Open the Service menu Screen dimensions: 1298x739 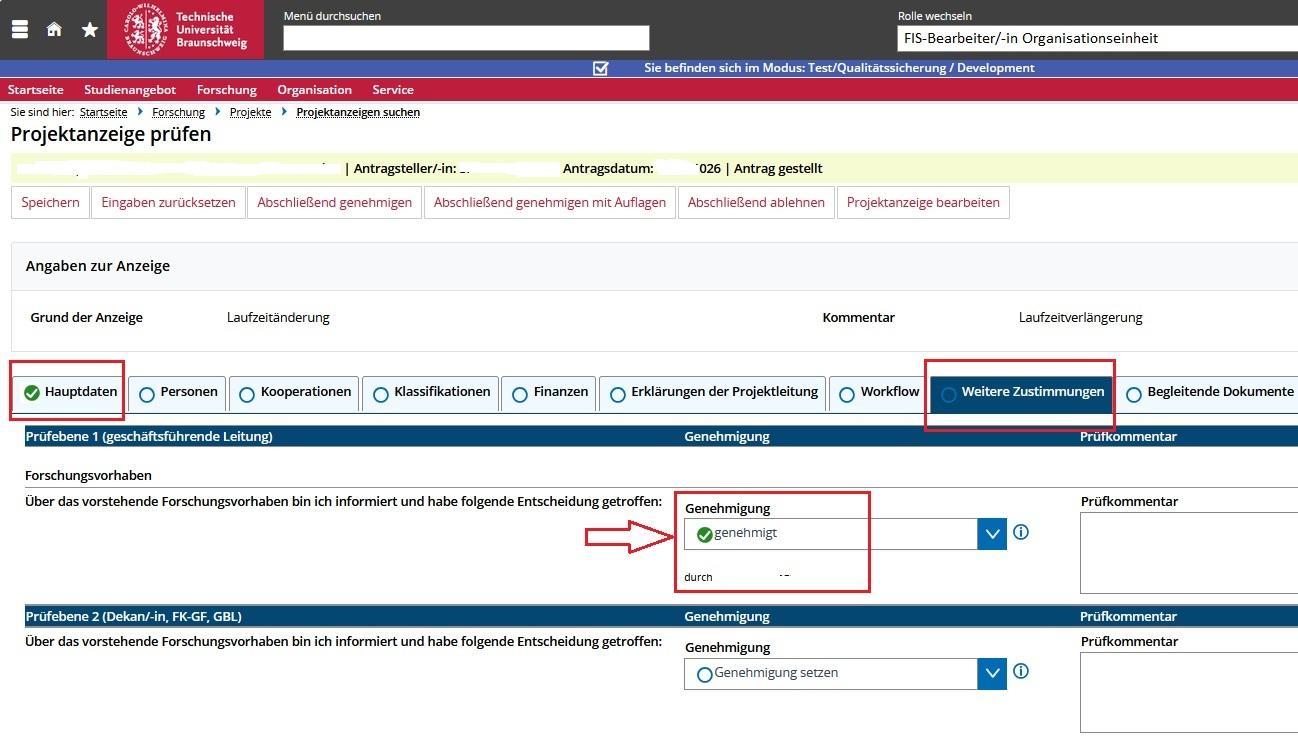pos(393,90)
